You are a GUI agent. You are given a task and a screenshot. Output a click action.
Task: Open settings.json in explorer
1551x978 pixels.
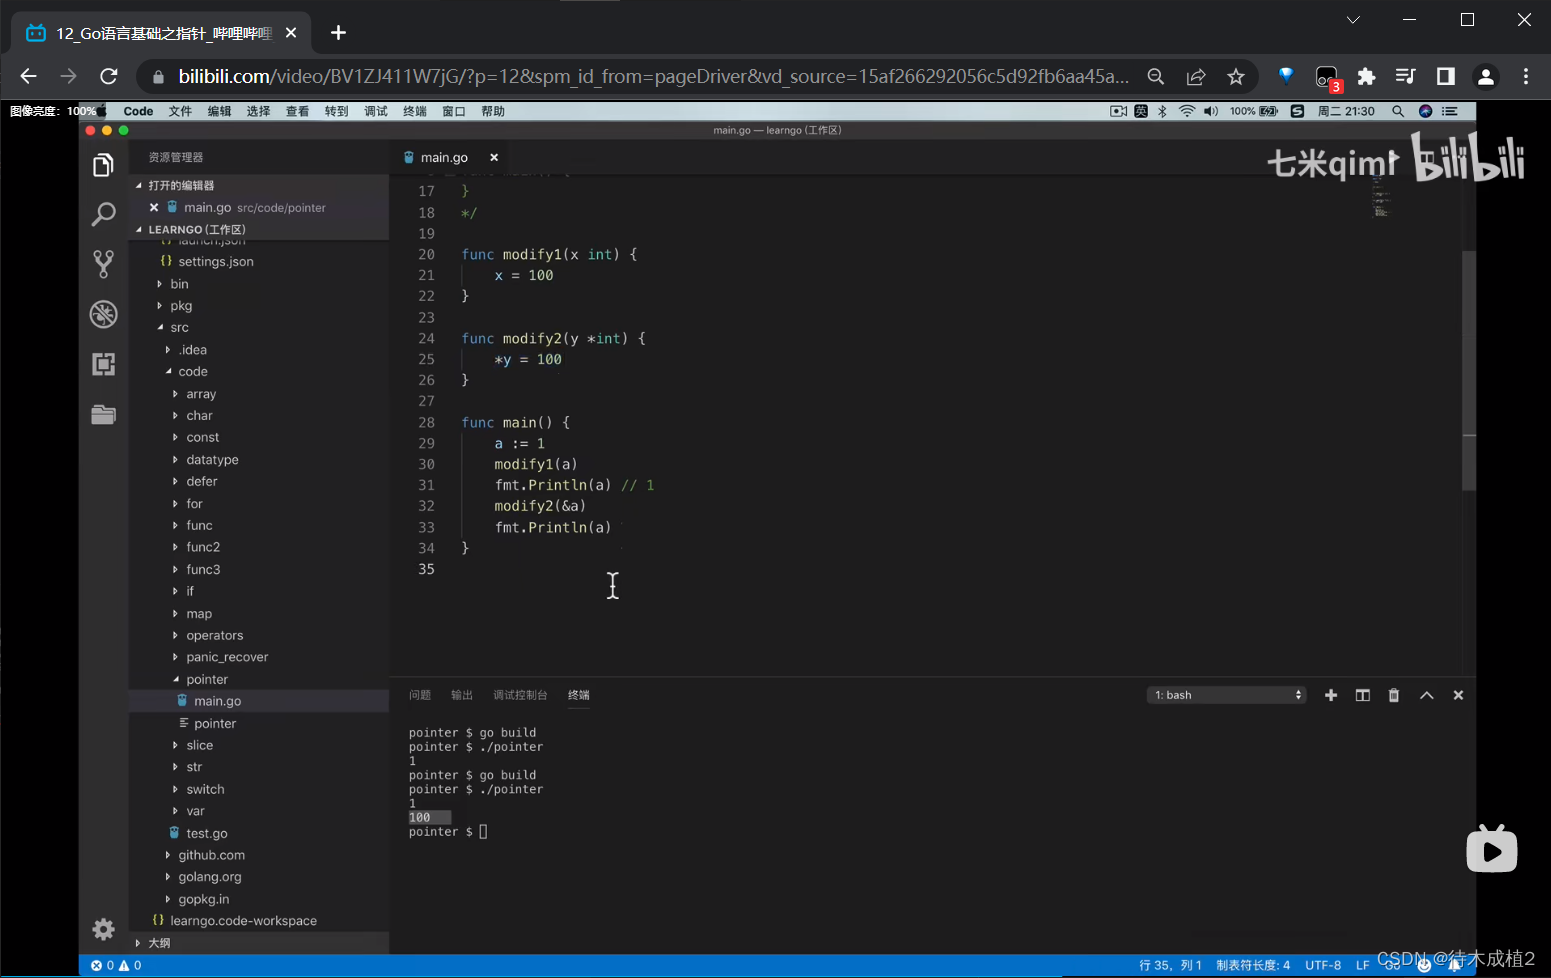(215, 261)
